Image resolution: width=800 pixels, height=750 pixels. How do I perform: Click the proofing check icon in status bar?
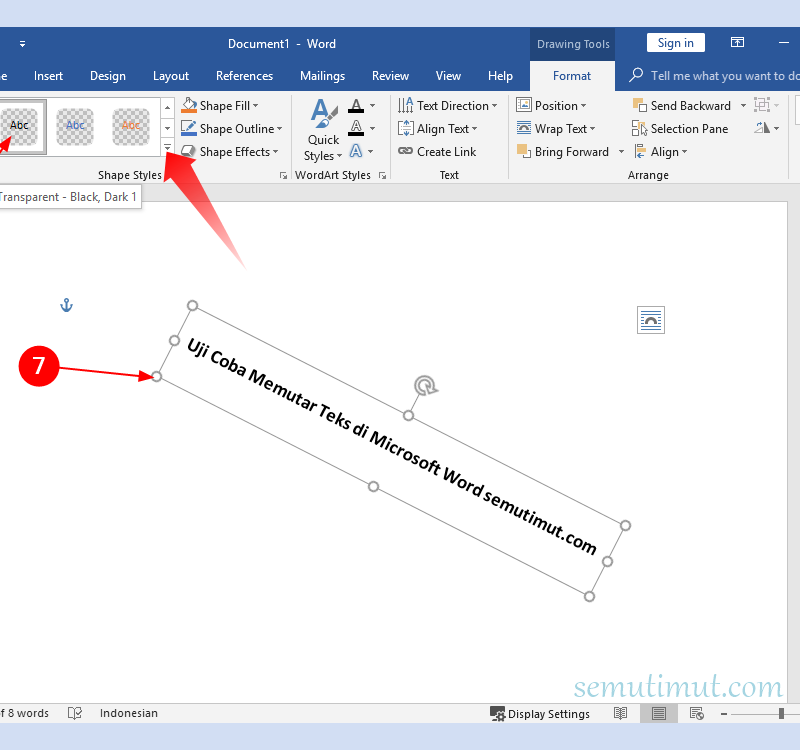[74, 713]
